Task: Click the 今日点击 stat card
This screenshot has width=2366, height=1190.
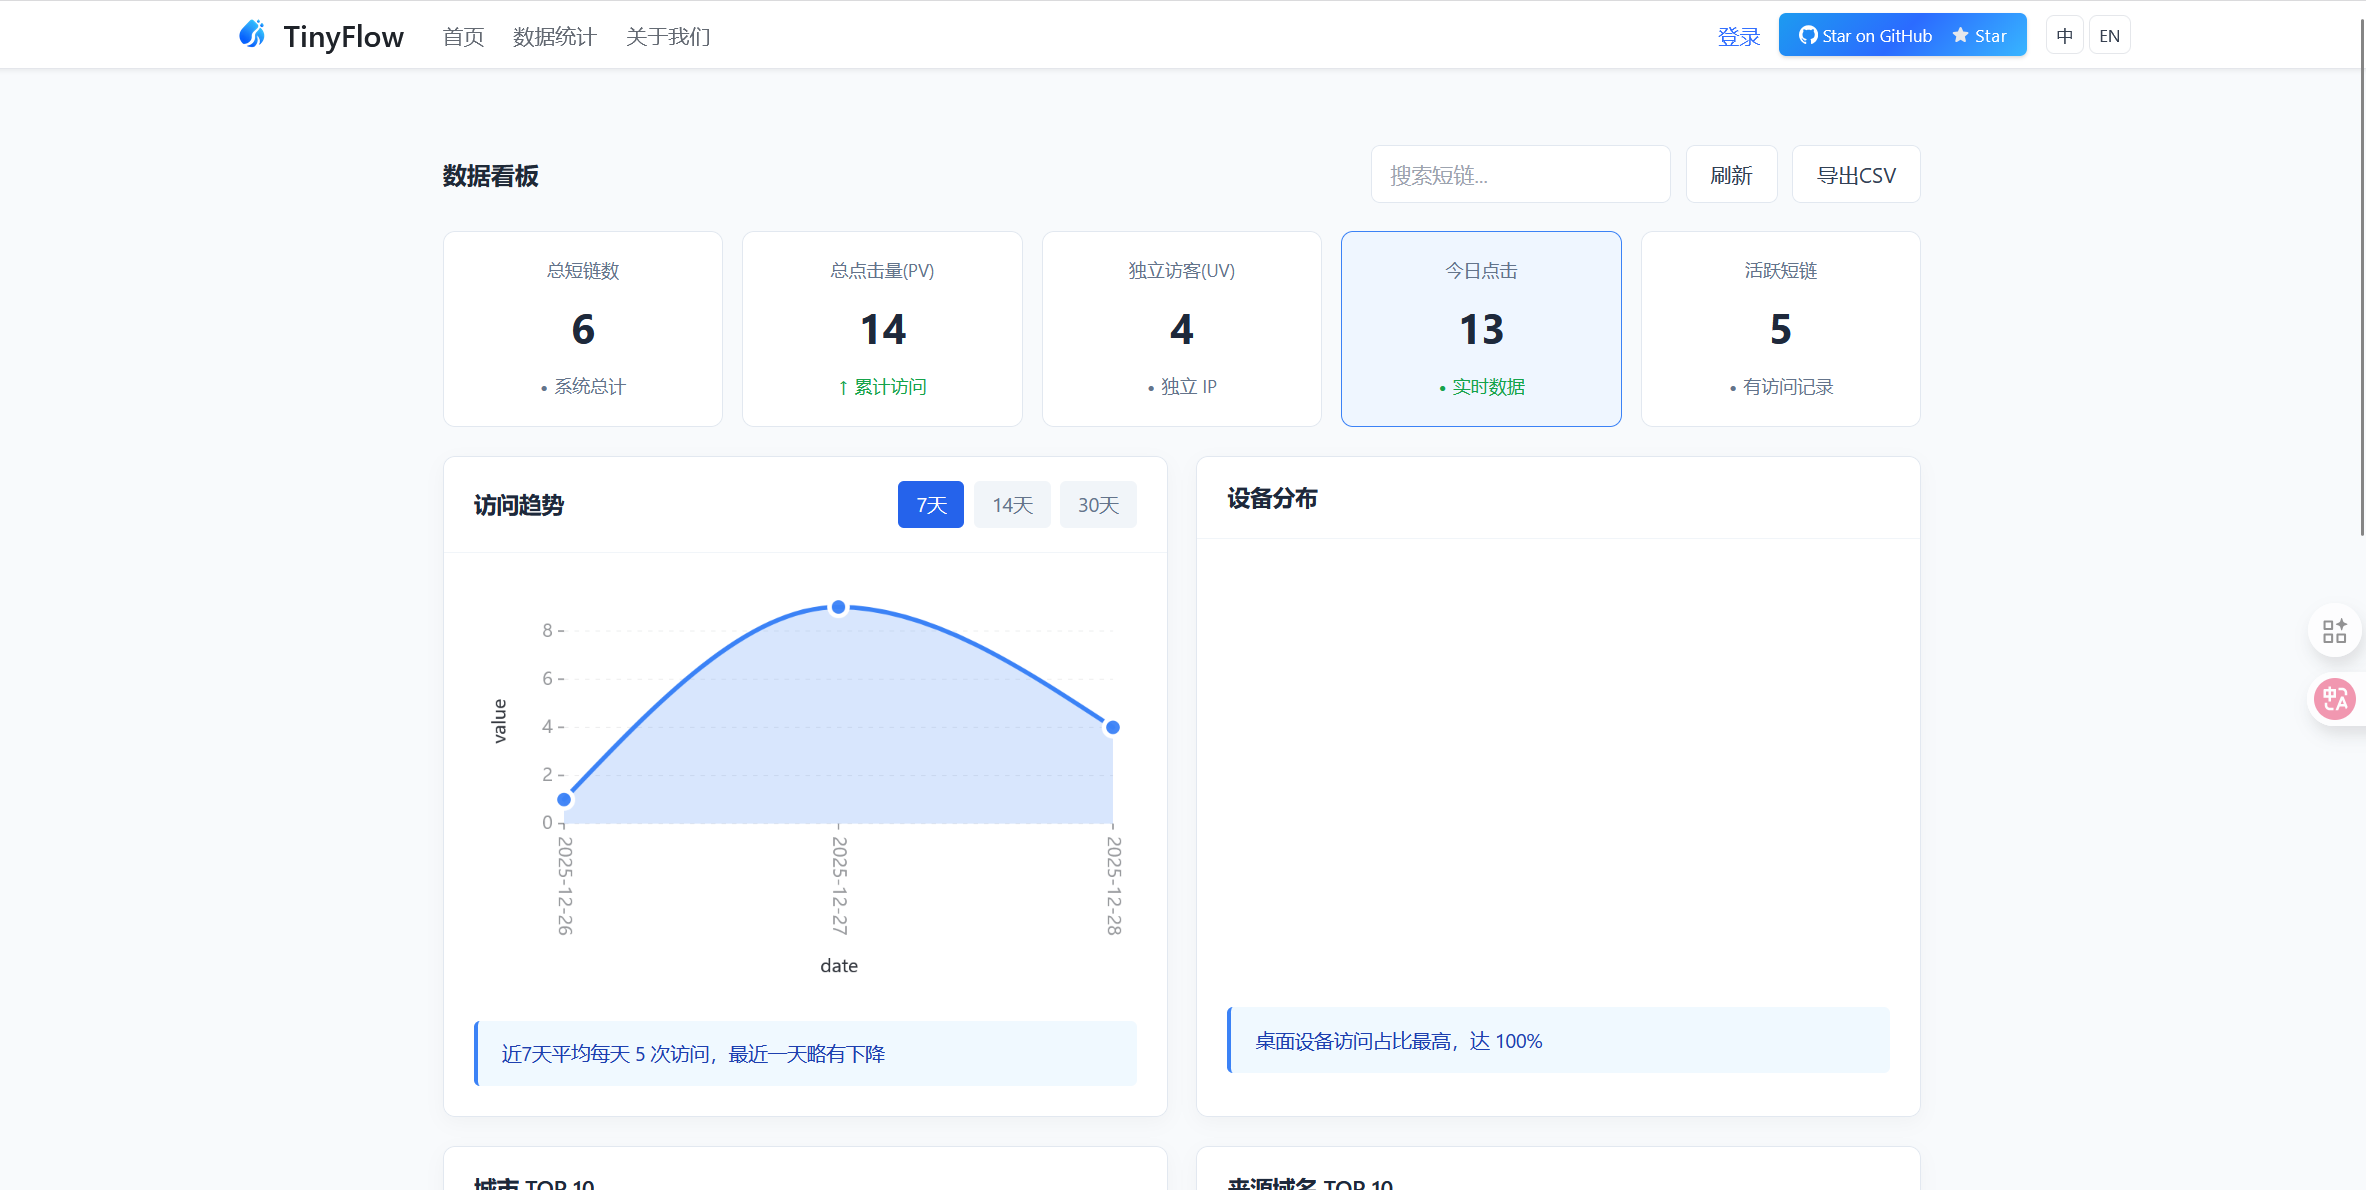Action: tap(1481, 329)
